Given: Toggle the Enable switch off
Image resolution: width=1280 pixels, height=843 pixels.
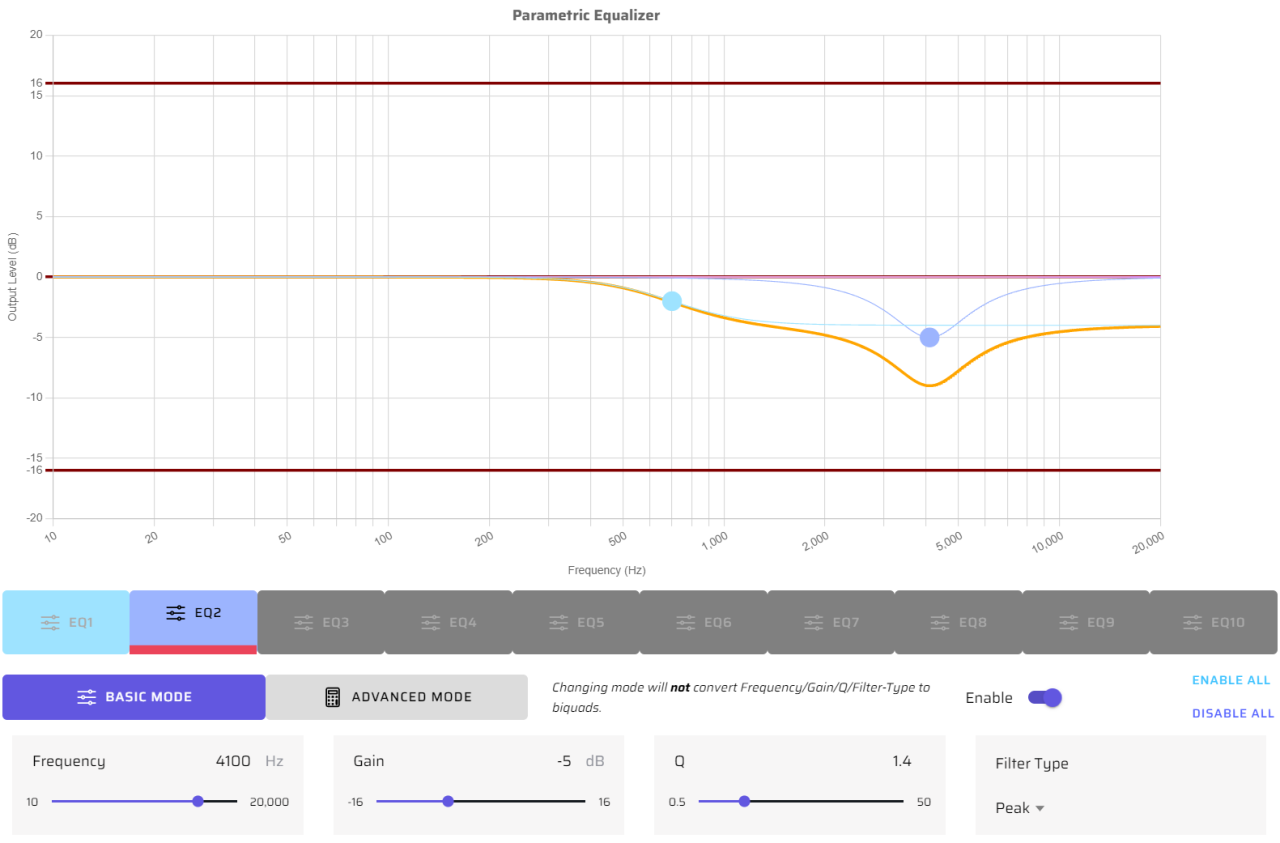Looking at the screenshot, I should pyautogui.click(x=1044, y=698).
